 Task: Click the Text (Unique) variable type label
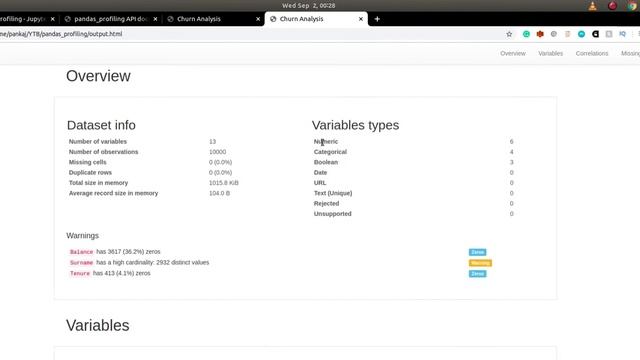click(333, 193)
